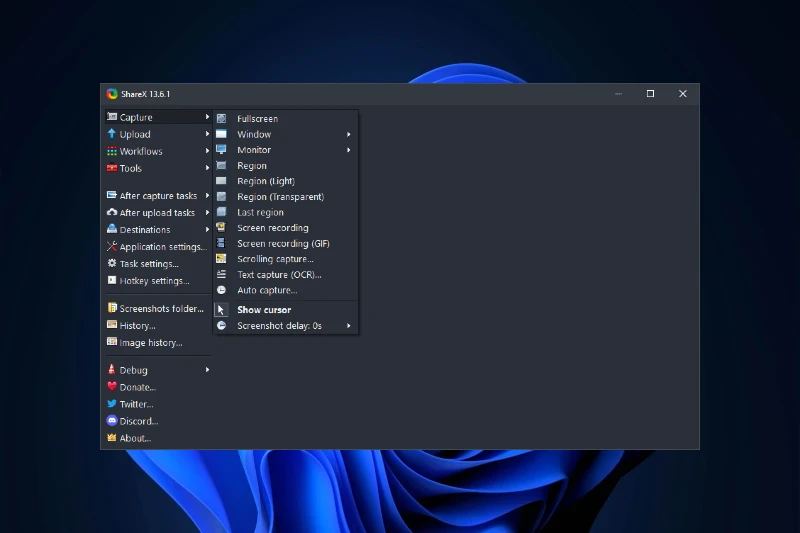
Task: Expand the Destinations submenu arrow
Action: (x=207, y=230)
